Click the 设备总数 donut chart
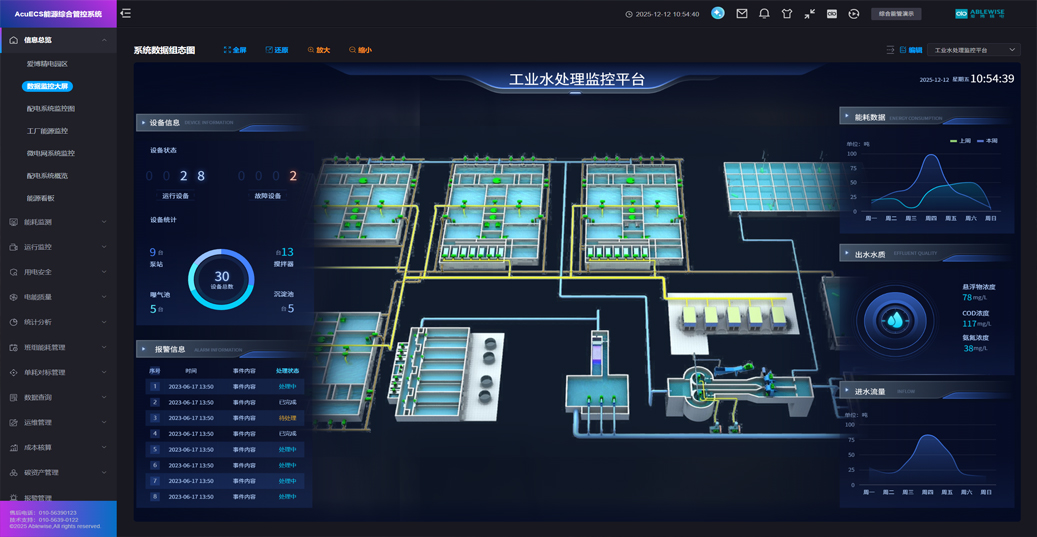Image resolution: width=1037 pixels, height=537 pixels. click(x=221, y=279)
